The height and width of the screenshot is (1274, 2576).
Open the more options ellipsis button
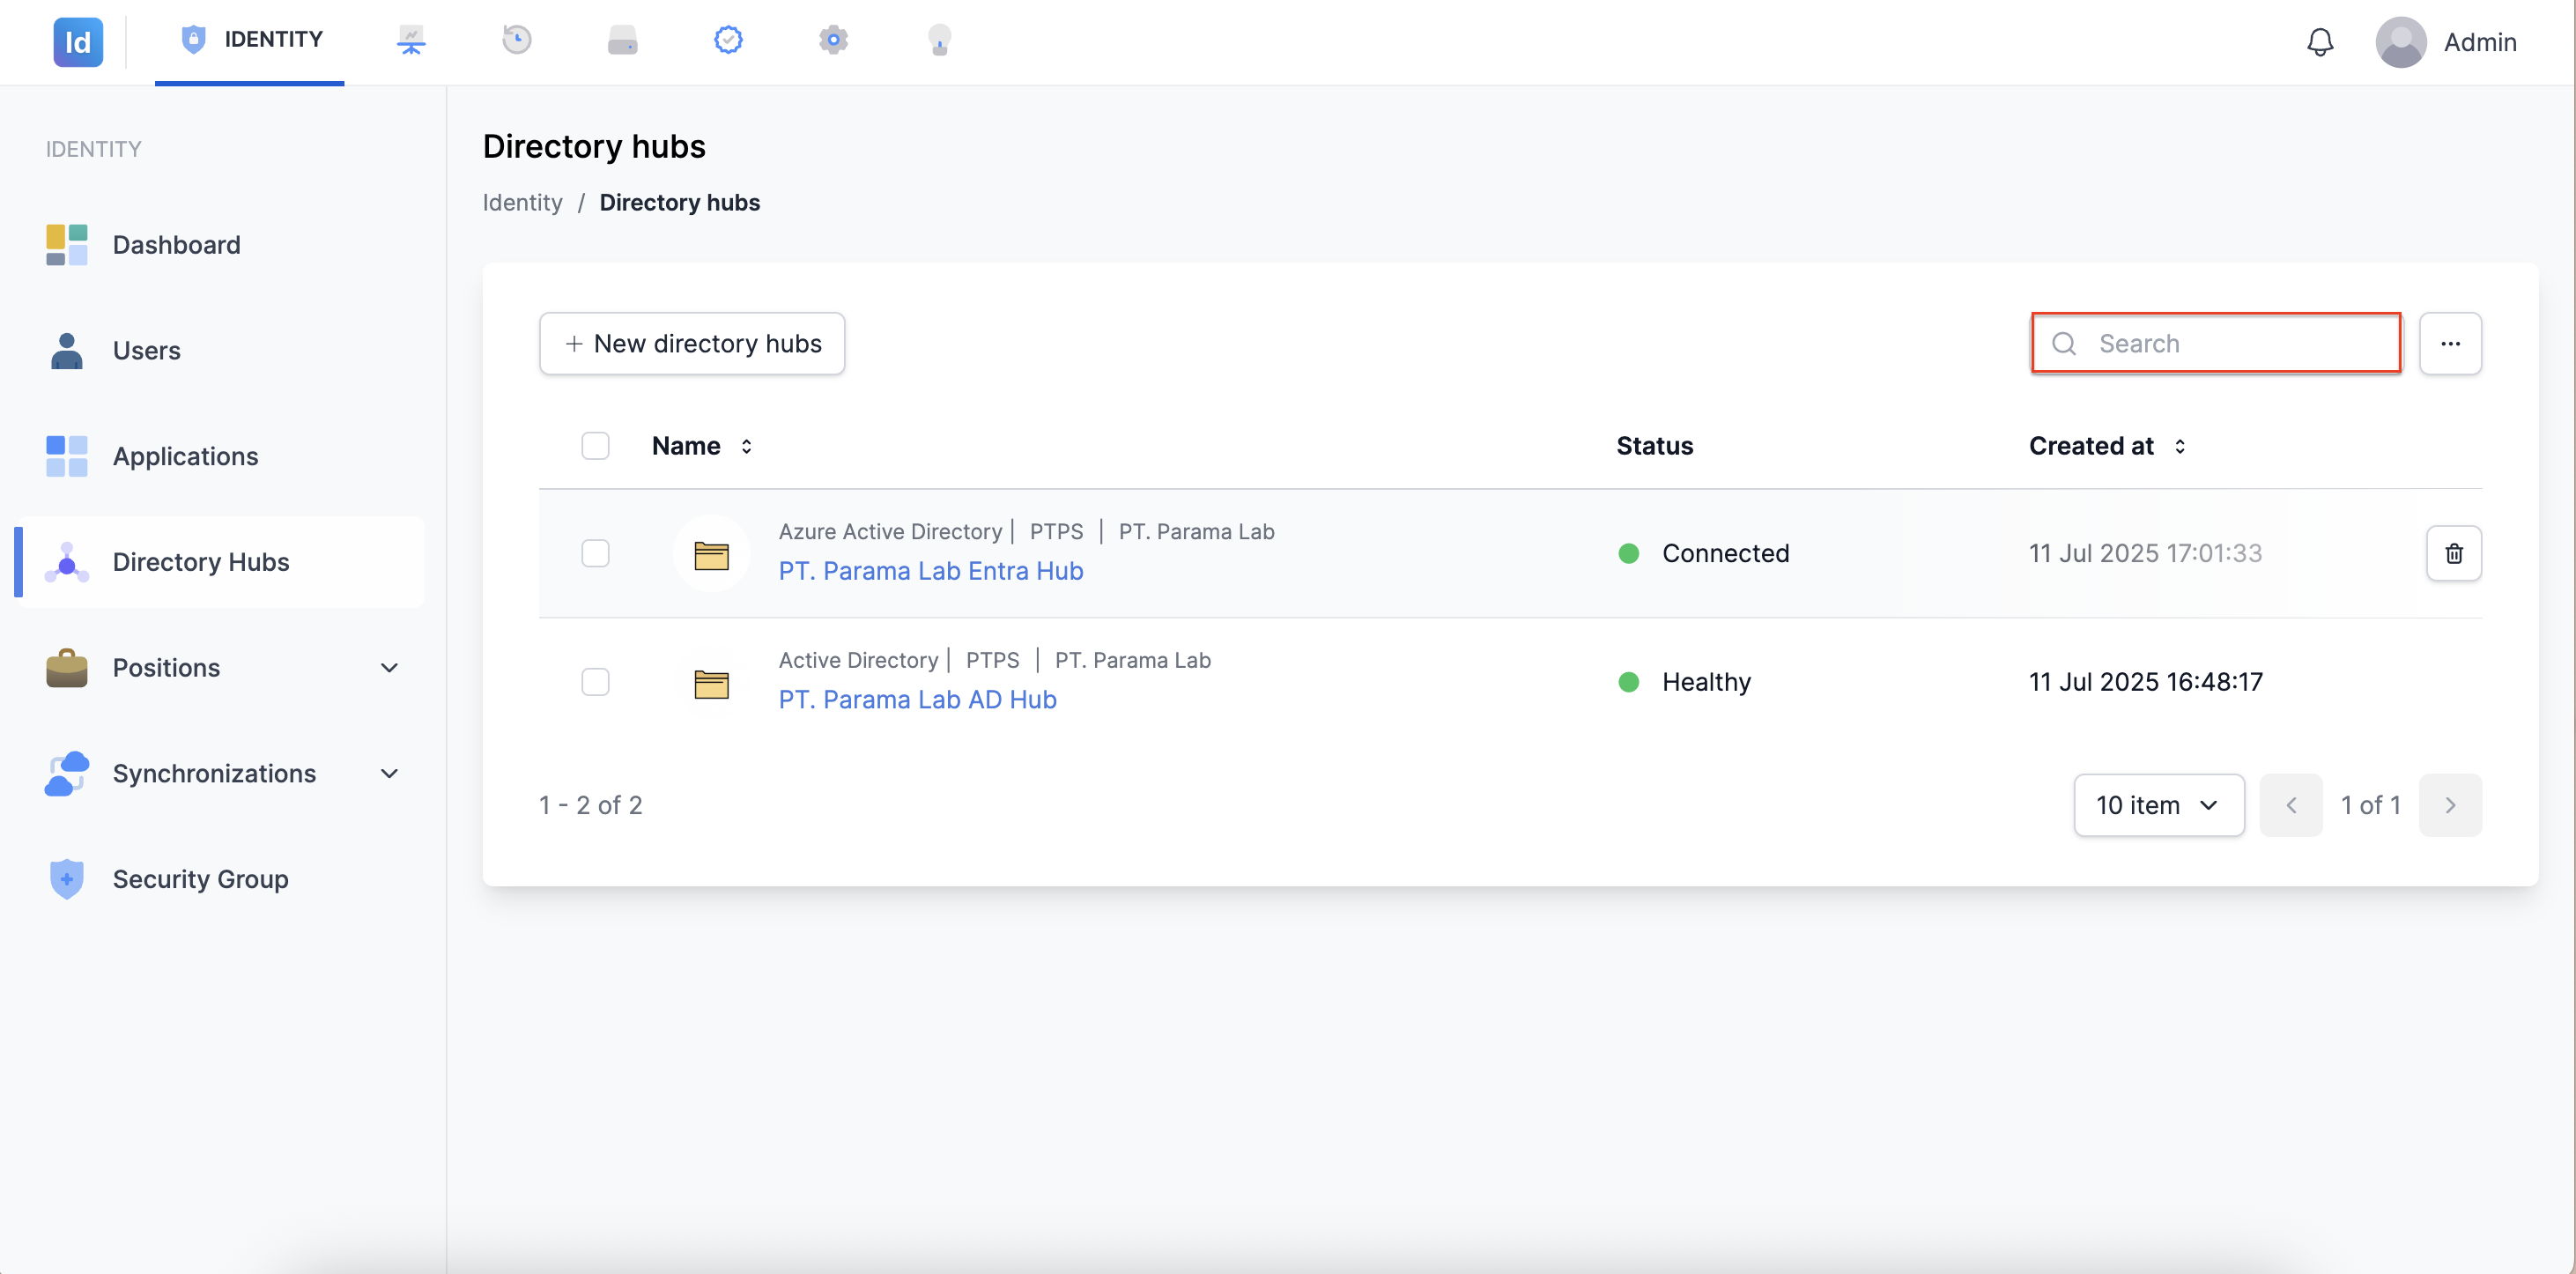tap(2450, 344)
